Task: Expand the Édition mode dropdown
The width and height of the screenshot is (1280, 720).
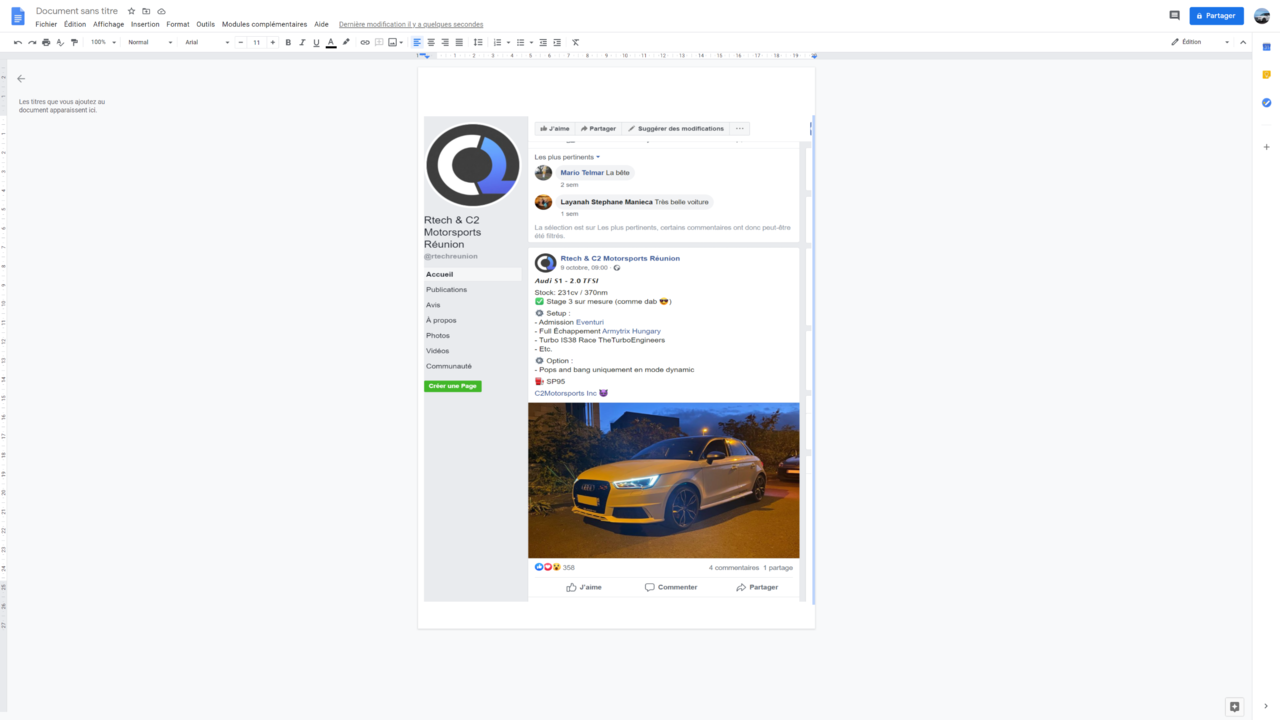Action: (1200, 42)
